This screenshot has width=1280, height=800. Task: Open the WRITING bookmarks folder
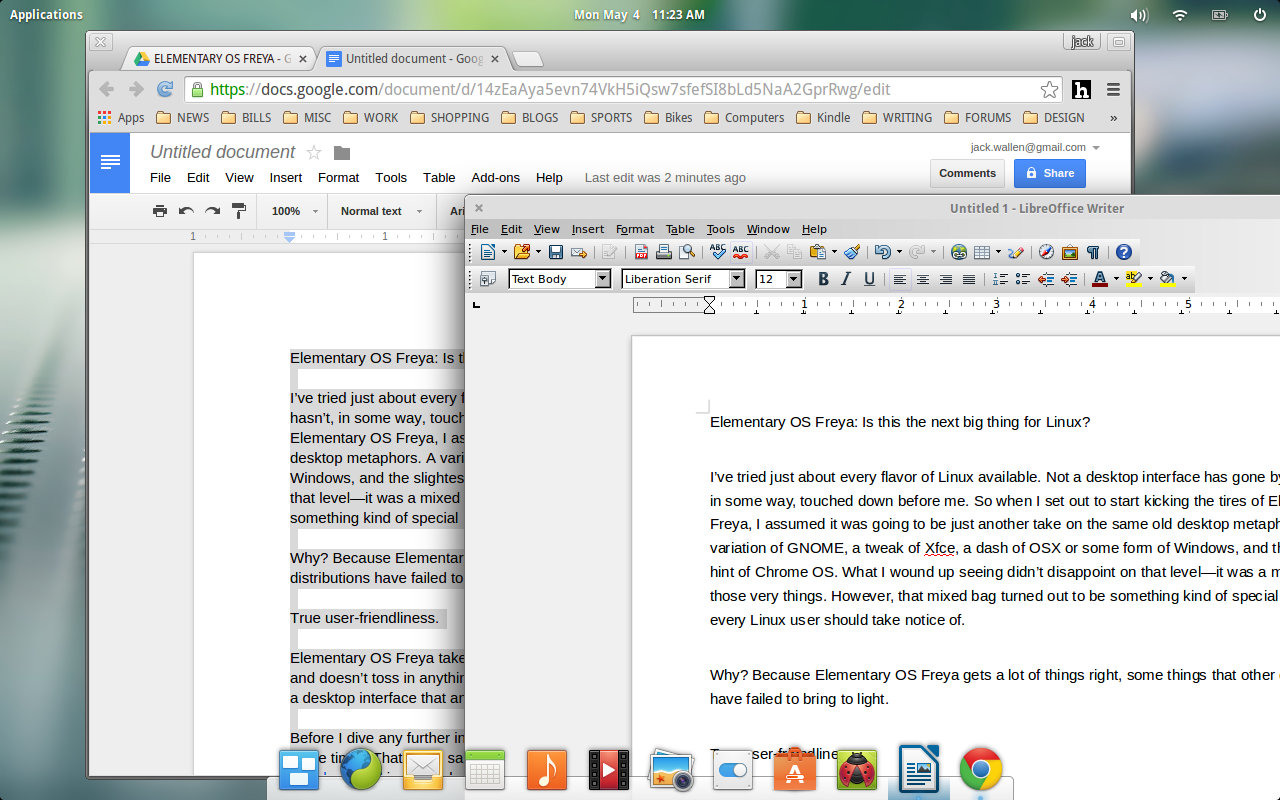[897, 117]
